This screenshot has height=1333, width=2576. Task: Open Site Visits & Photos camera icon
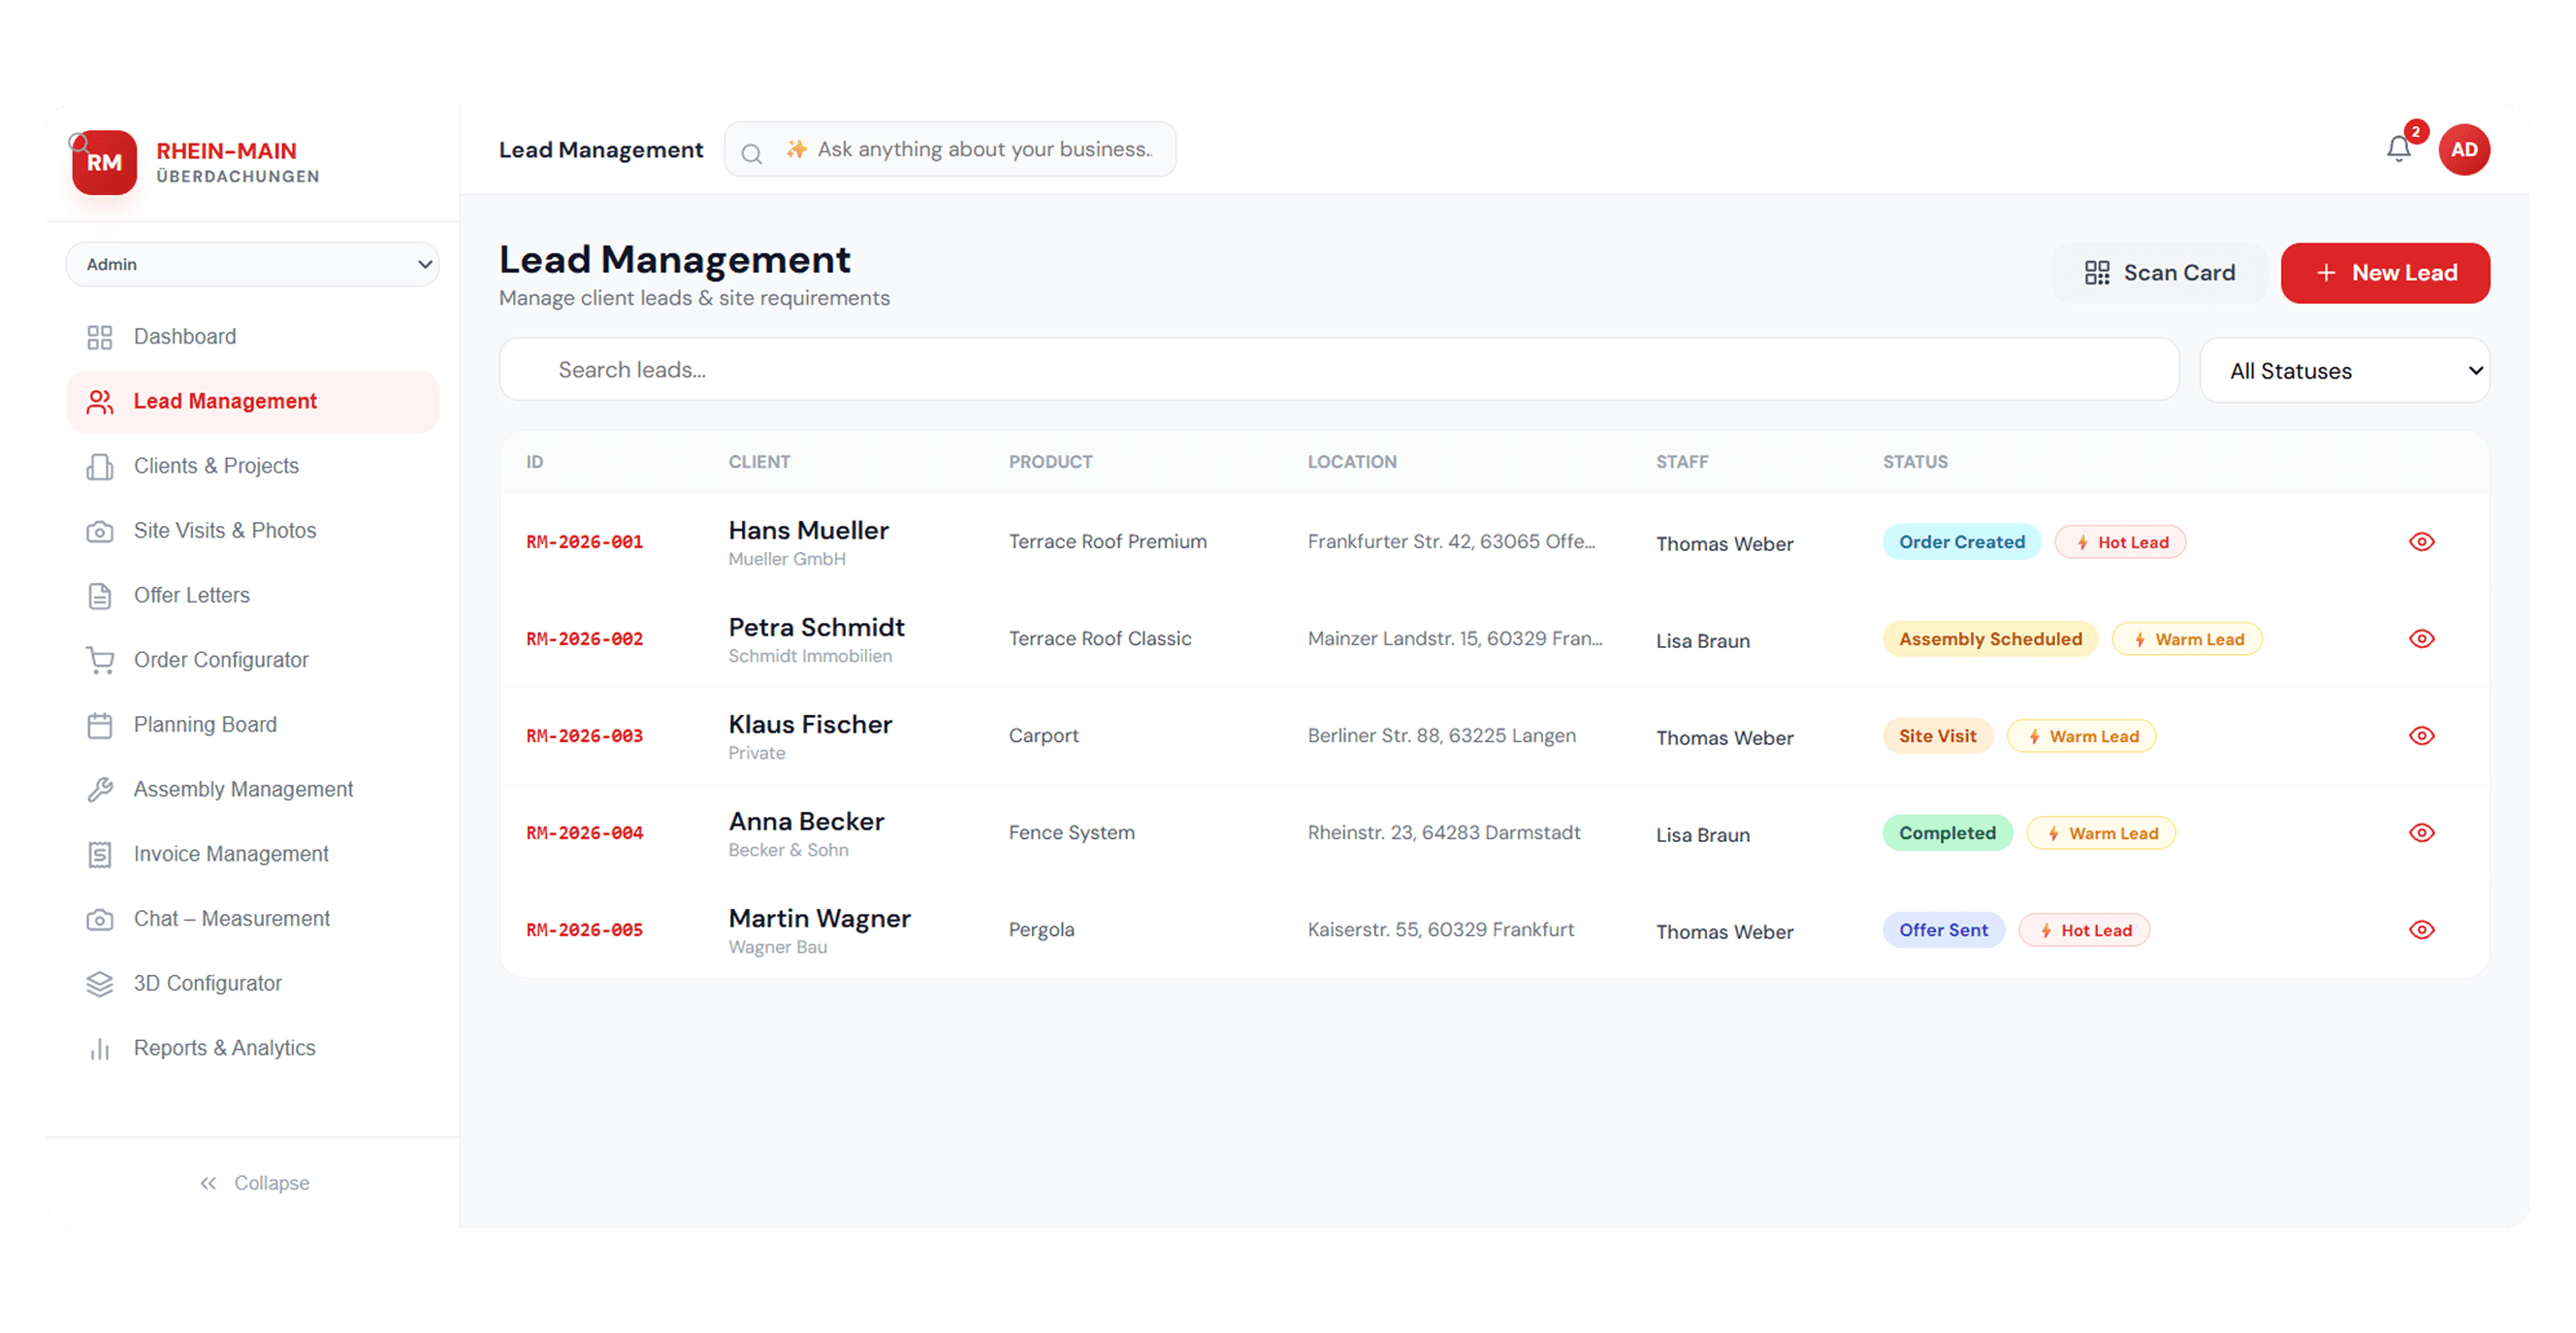pos(100,531)
